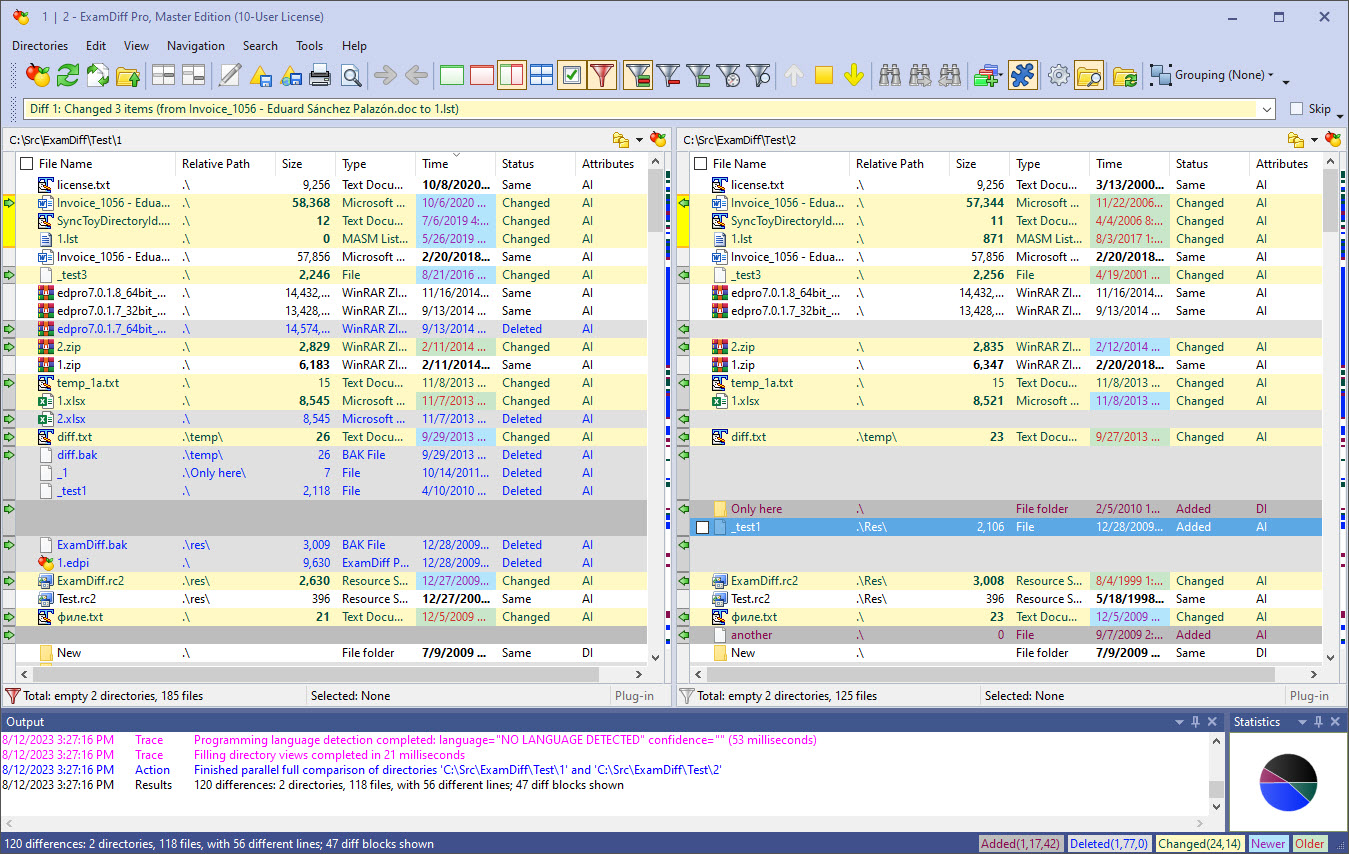Open the Navigation menu
Viewport: 1349px width, 854px height.
point(196,46)
